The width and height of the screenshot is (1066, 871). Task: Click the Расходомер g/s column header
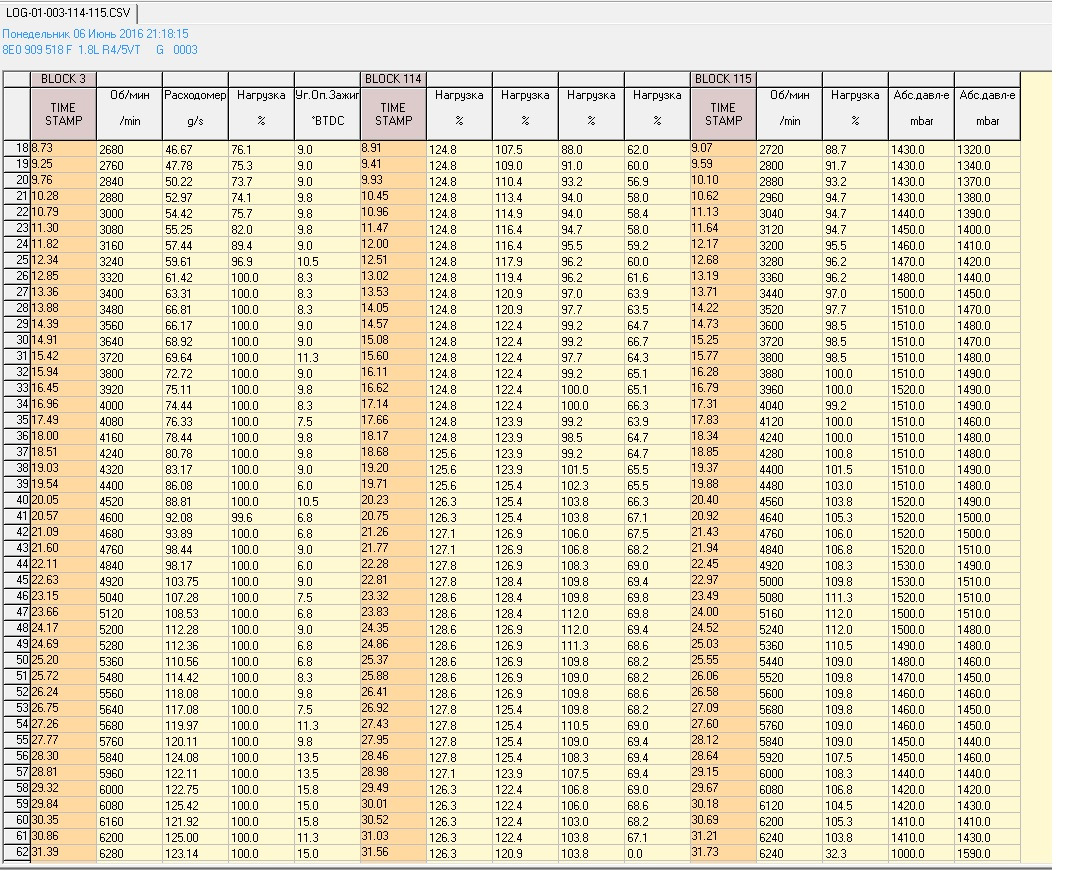pos(195,114)
